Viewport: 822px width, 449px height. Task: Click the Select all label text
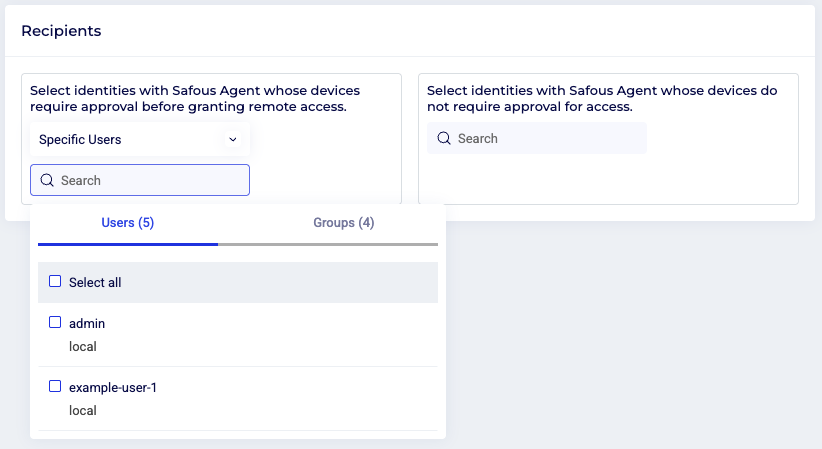(x=95, y=283)
